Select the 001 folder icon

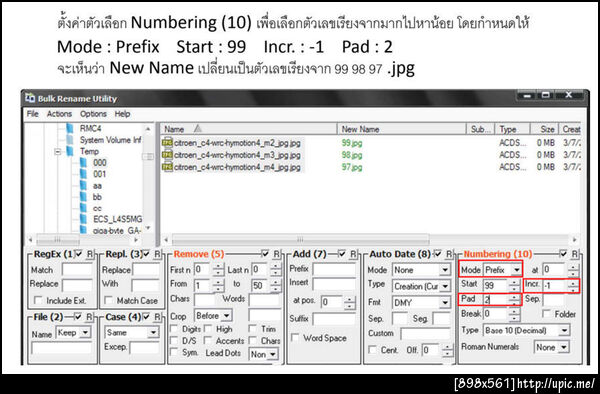coord(83,174)
